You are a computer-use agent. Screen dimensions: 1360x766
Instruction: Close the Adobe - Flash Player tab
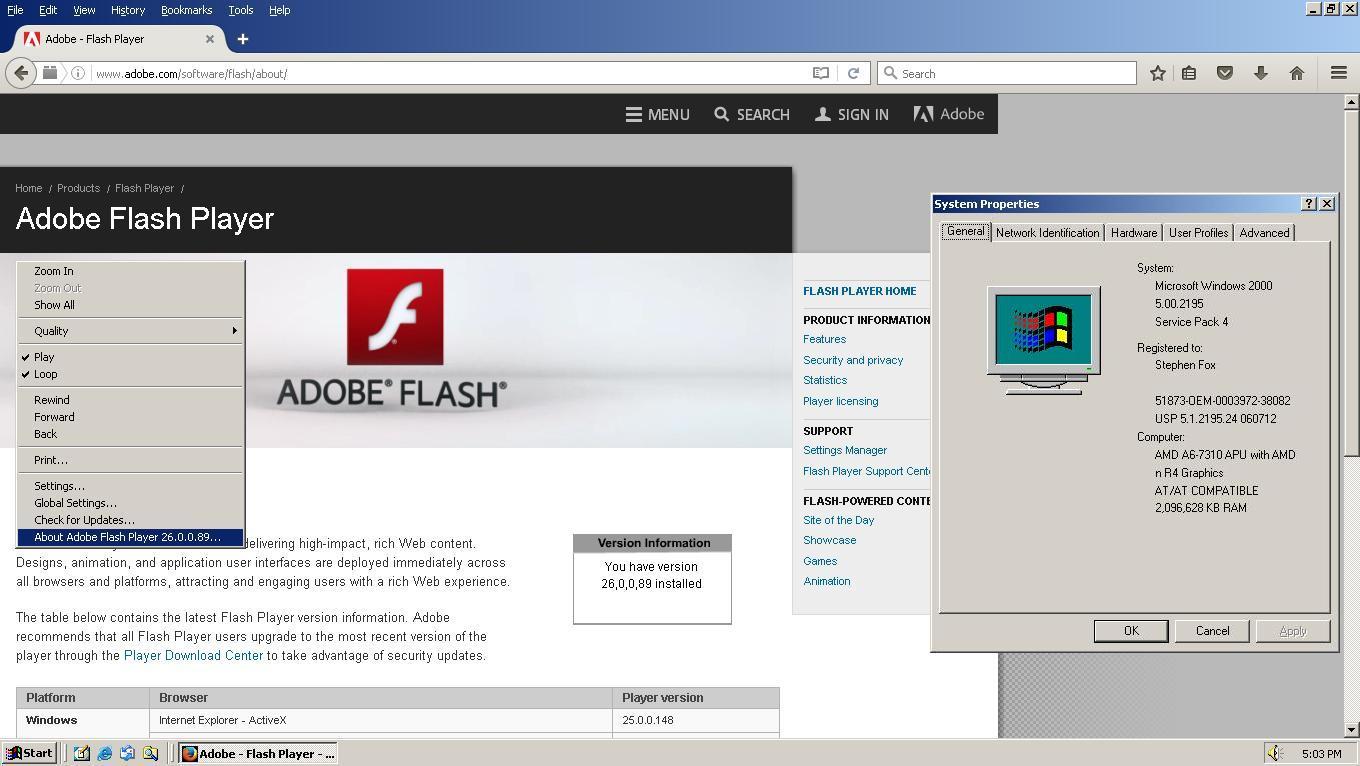coord(210,39)
